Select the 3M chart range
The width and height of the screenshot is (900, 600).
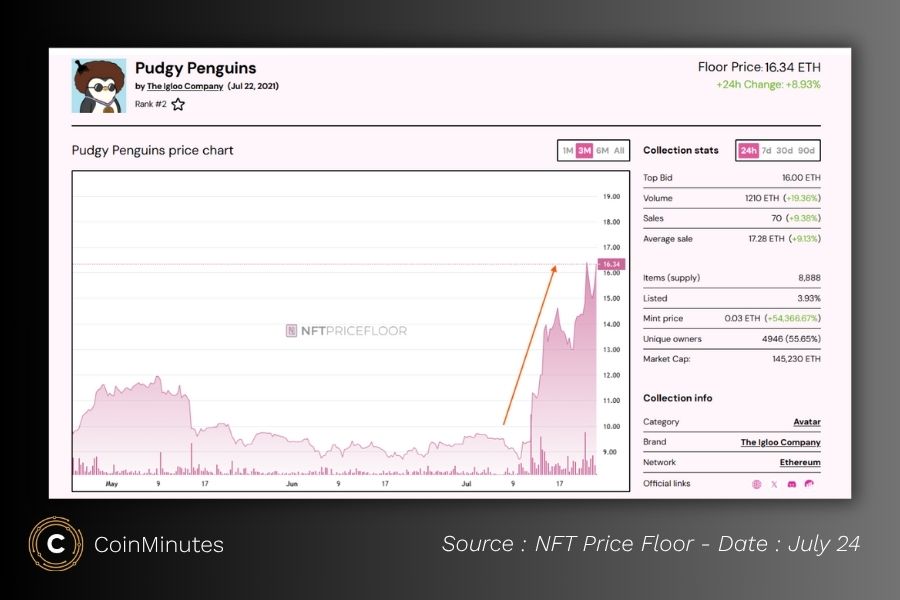[x=584, y=150]
